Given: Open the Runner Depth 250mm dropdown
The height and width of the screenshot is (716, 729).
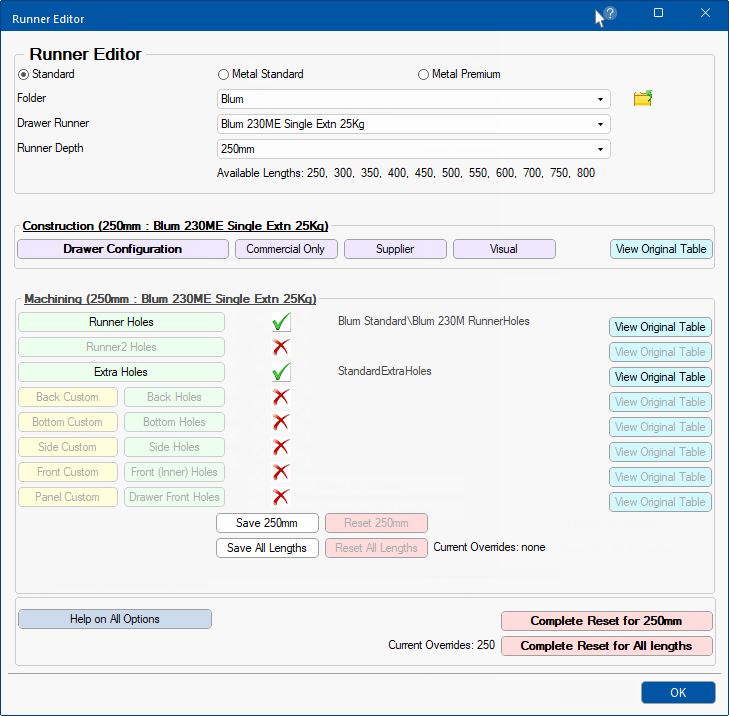Looking at the screenshot, I should click(x=413, y=149).
